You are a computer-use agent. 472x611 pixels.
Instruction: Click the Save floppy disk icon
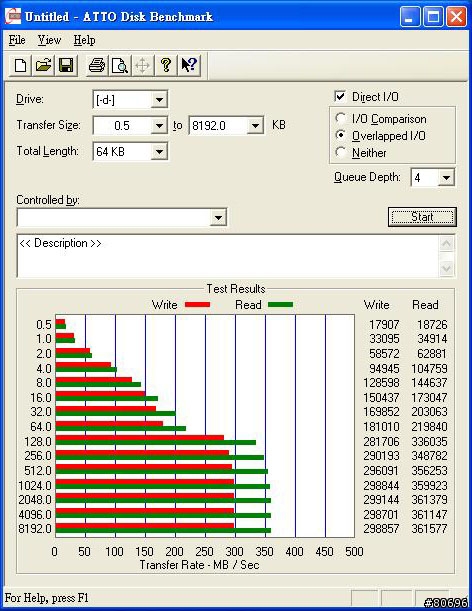[x=66, y=65]
